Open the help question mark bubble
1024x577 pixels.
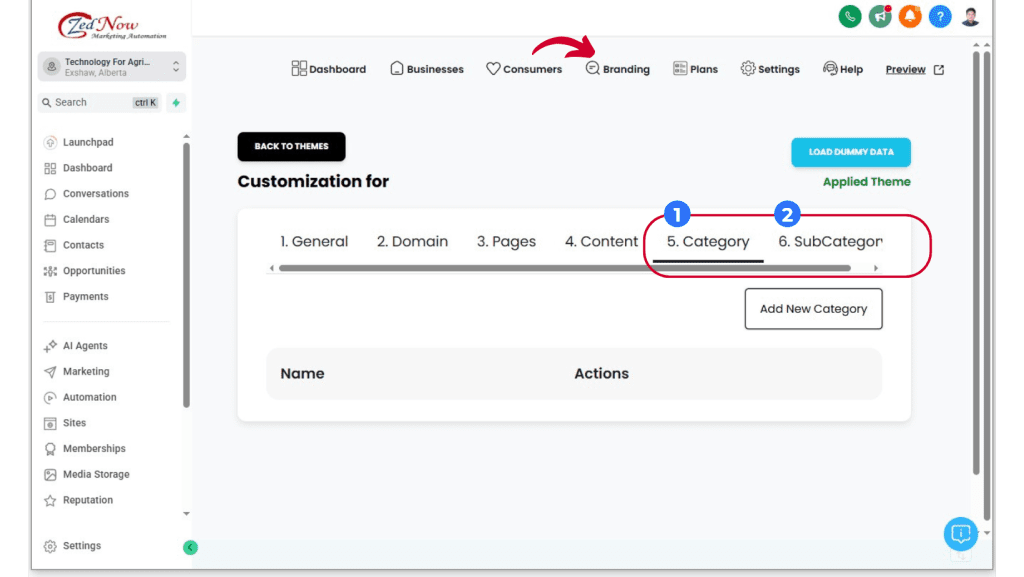tap(940, 16)
